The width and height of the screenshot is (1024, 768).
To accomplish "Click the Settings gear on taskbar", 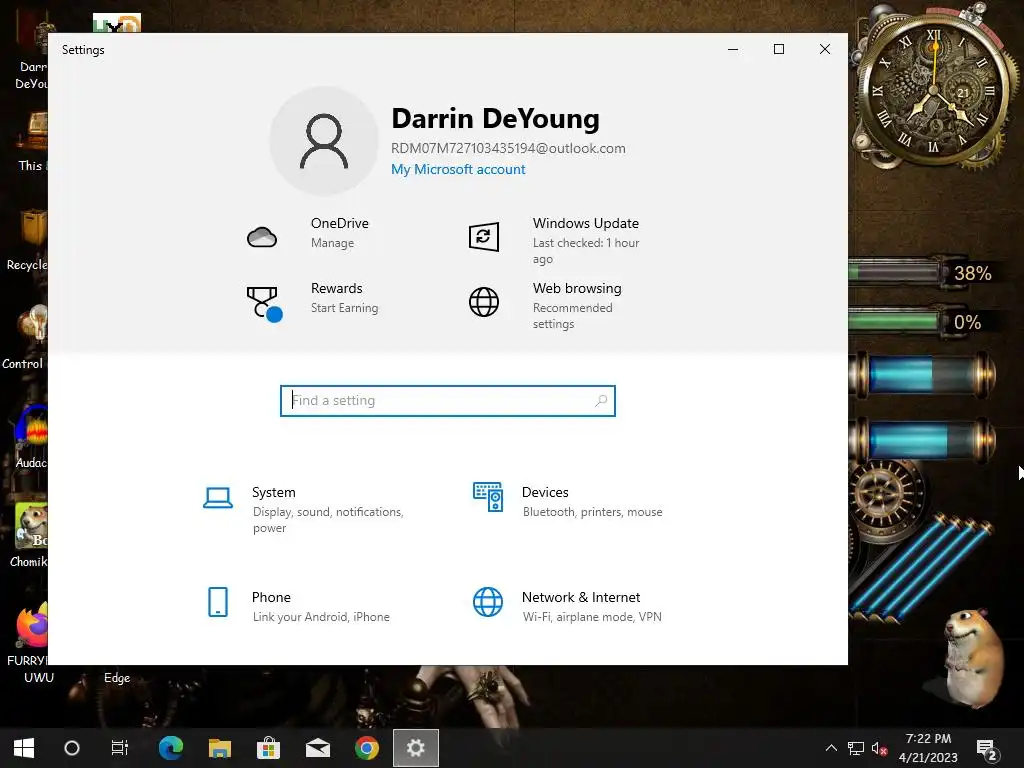I will pos(416,748).
